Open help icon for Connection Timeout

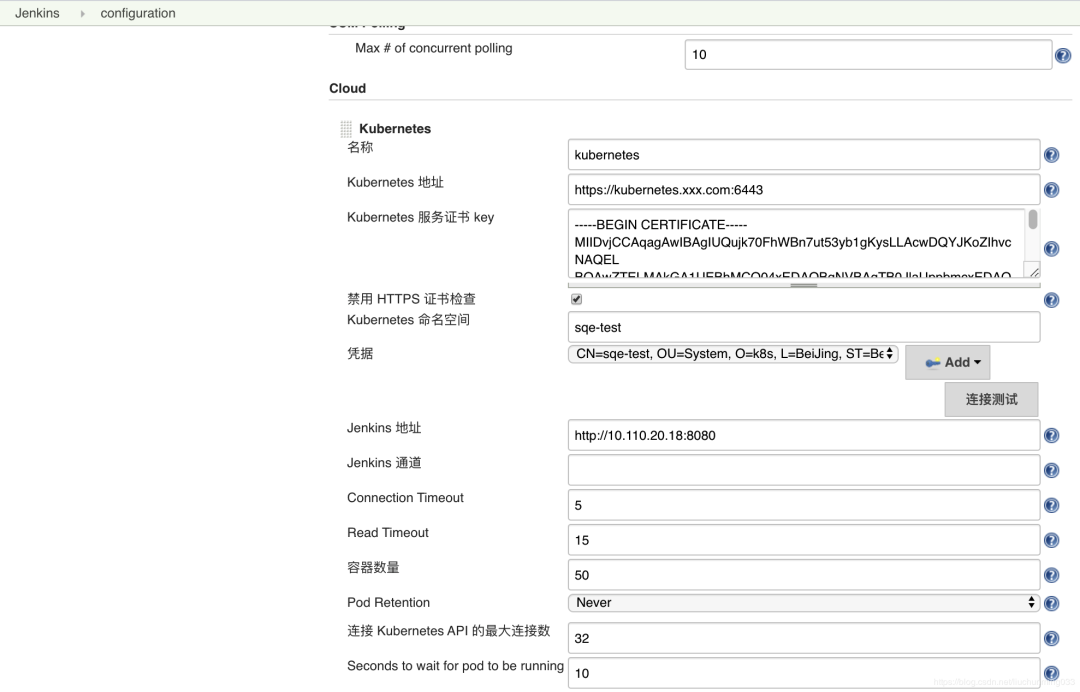tap(1051, 505)
